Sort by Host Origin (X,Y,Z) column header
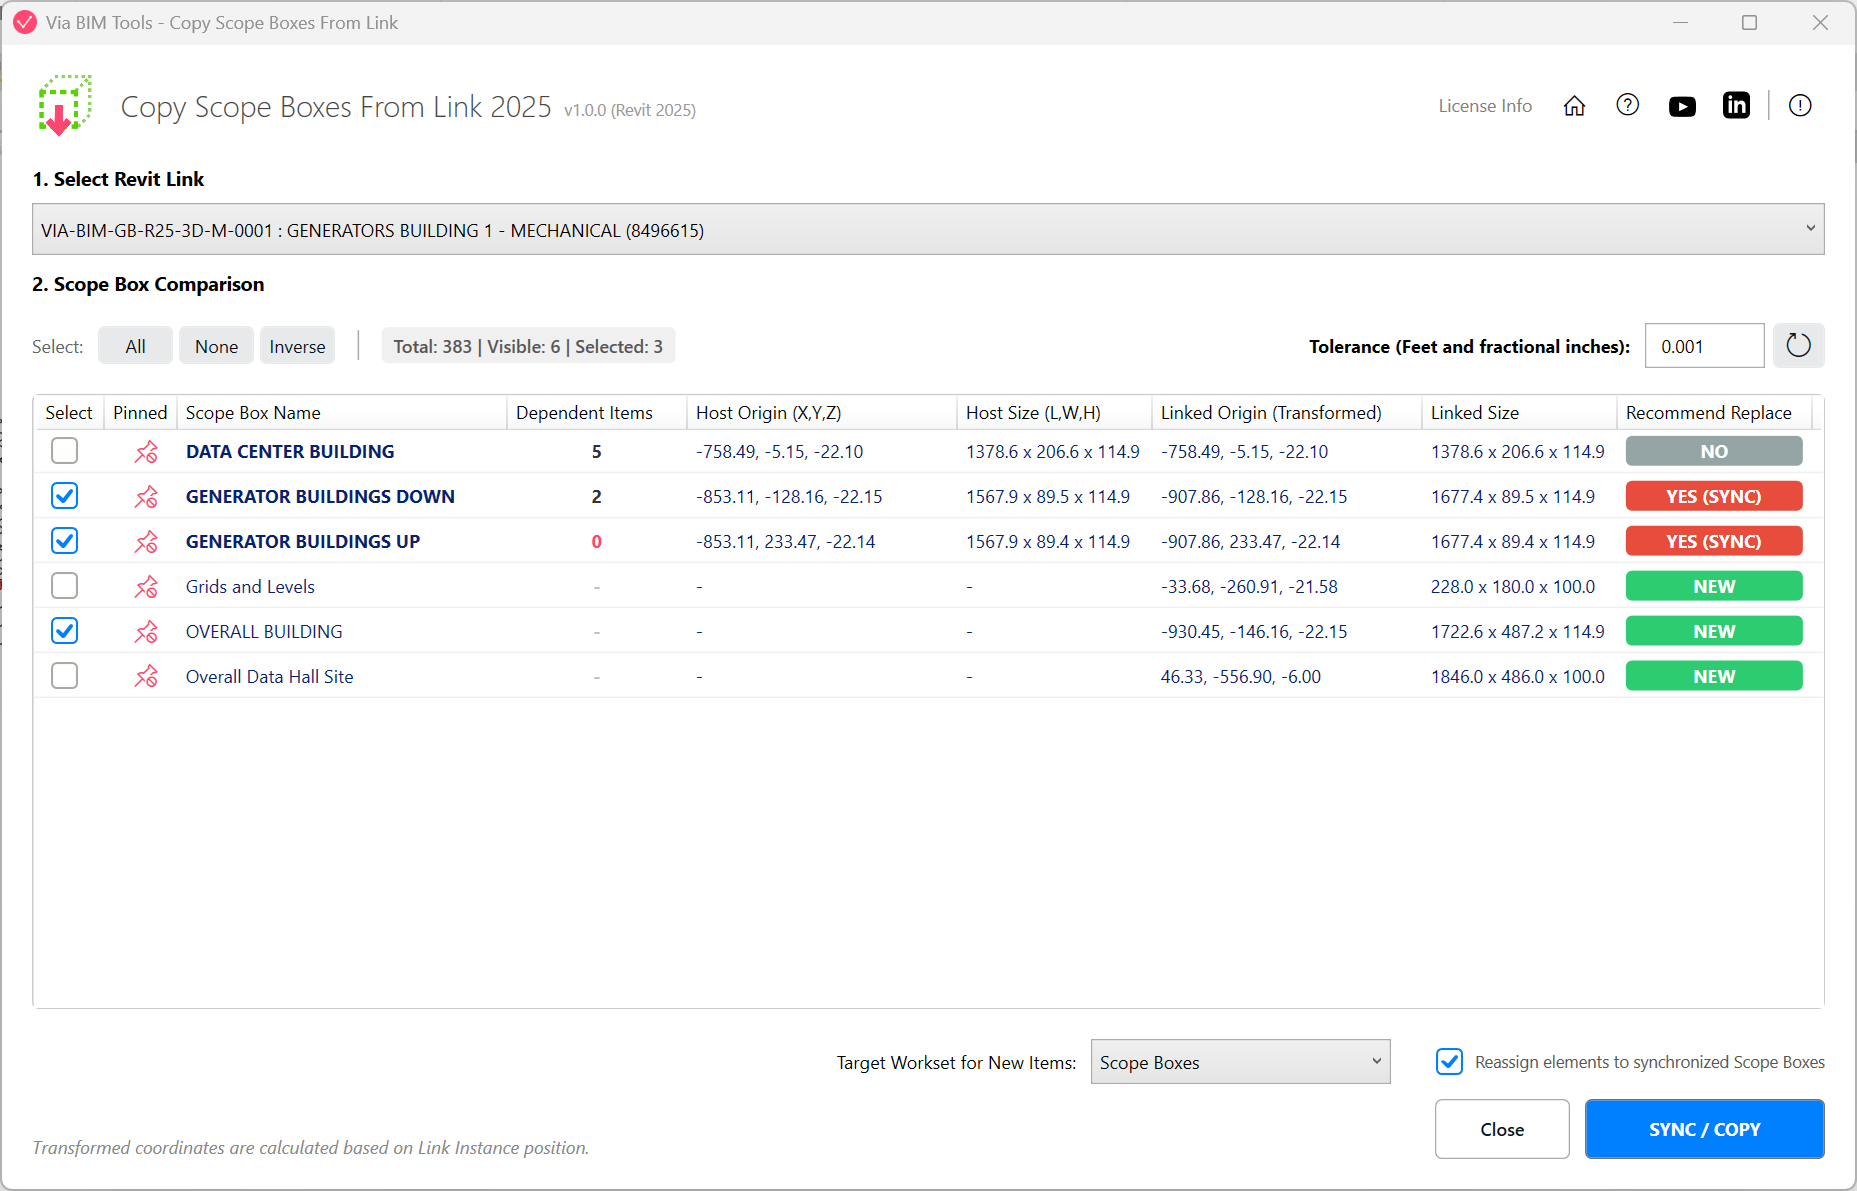Viewport: 1857px width, 1191px height. pos(822,413)
